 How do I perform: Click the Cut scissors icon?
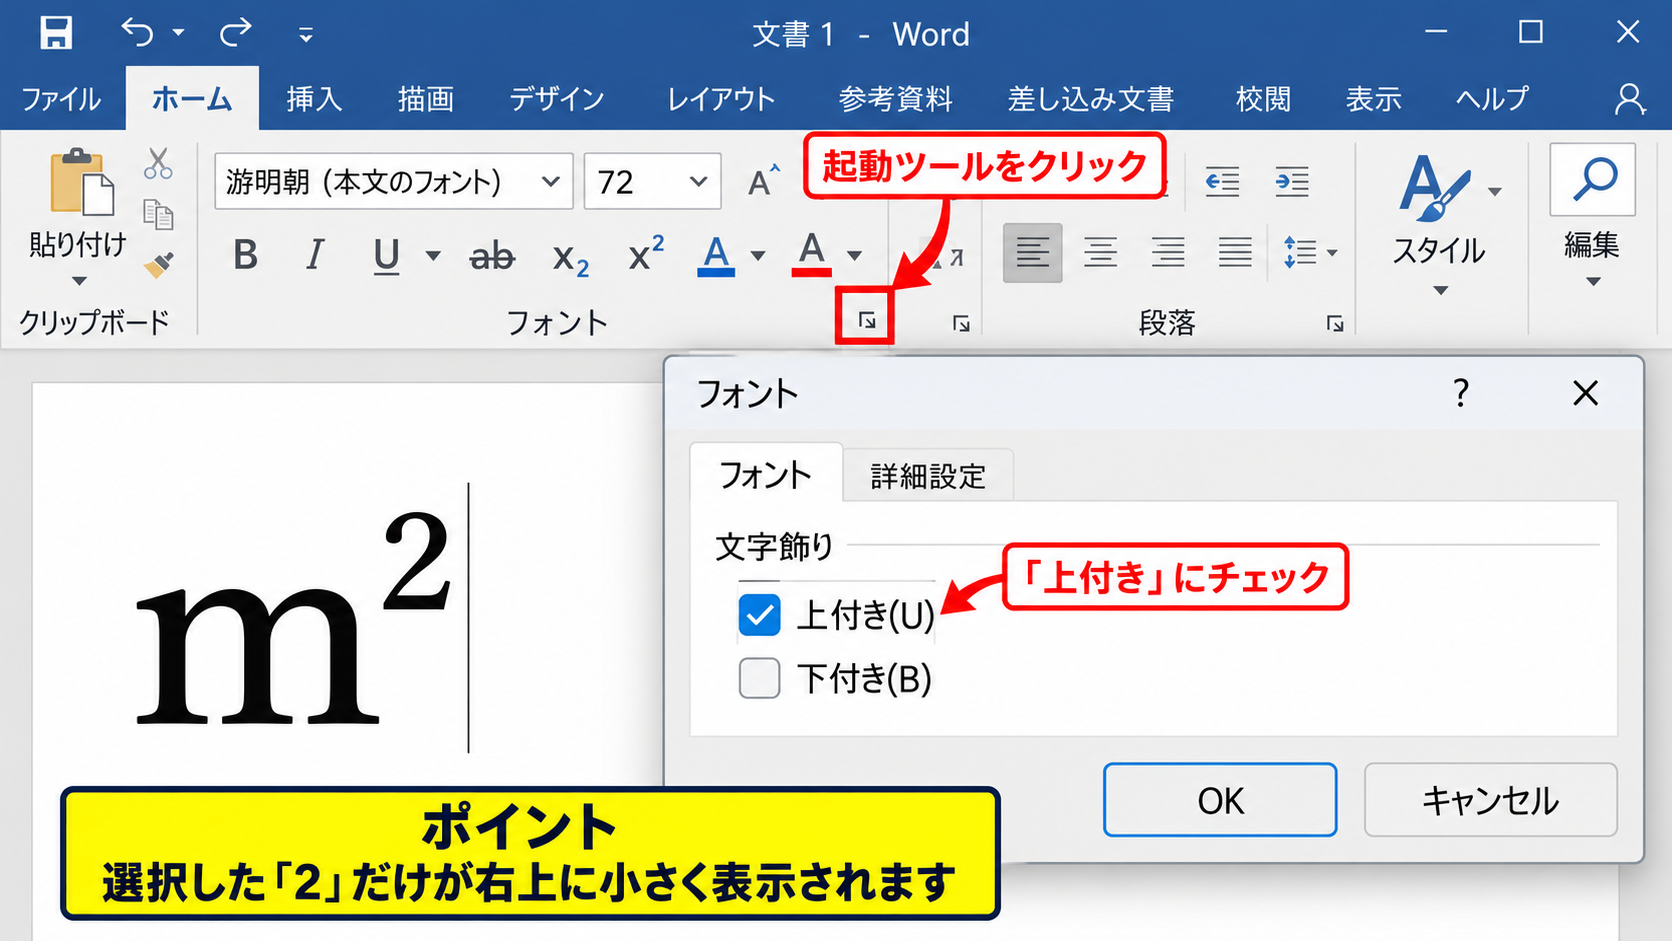(158, 163)
